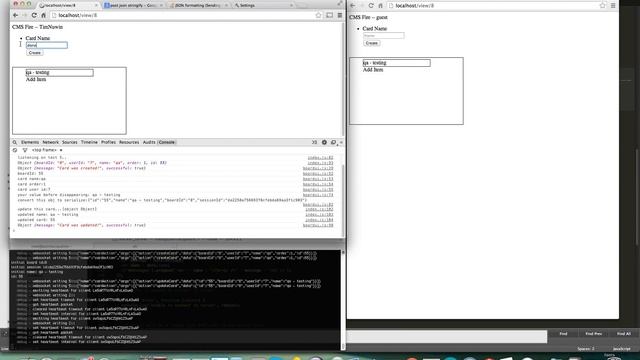640x360 pixels.
Task: Open the Chrome menu in the guest window
Action: pyautogui.click(x=613, y=6)
